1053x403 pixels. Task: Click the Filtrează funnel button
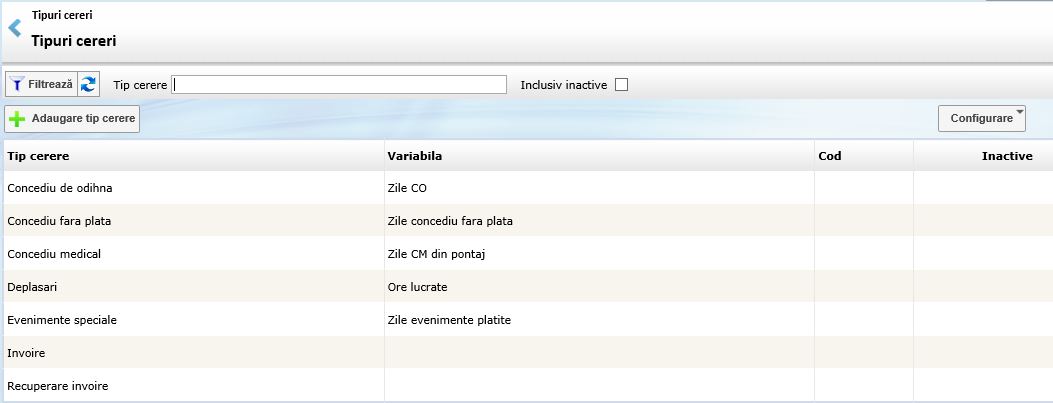(x=41, y=85)
